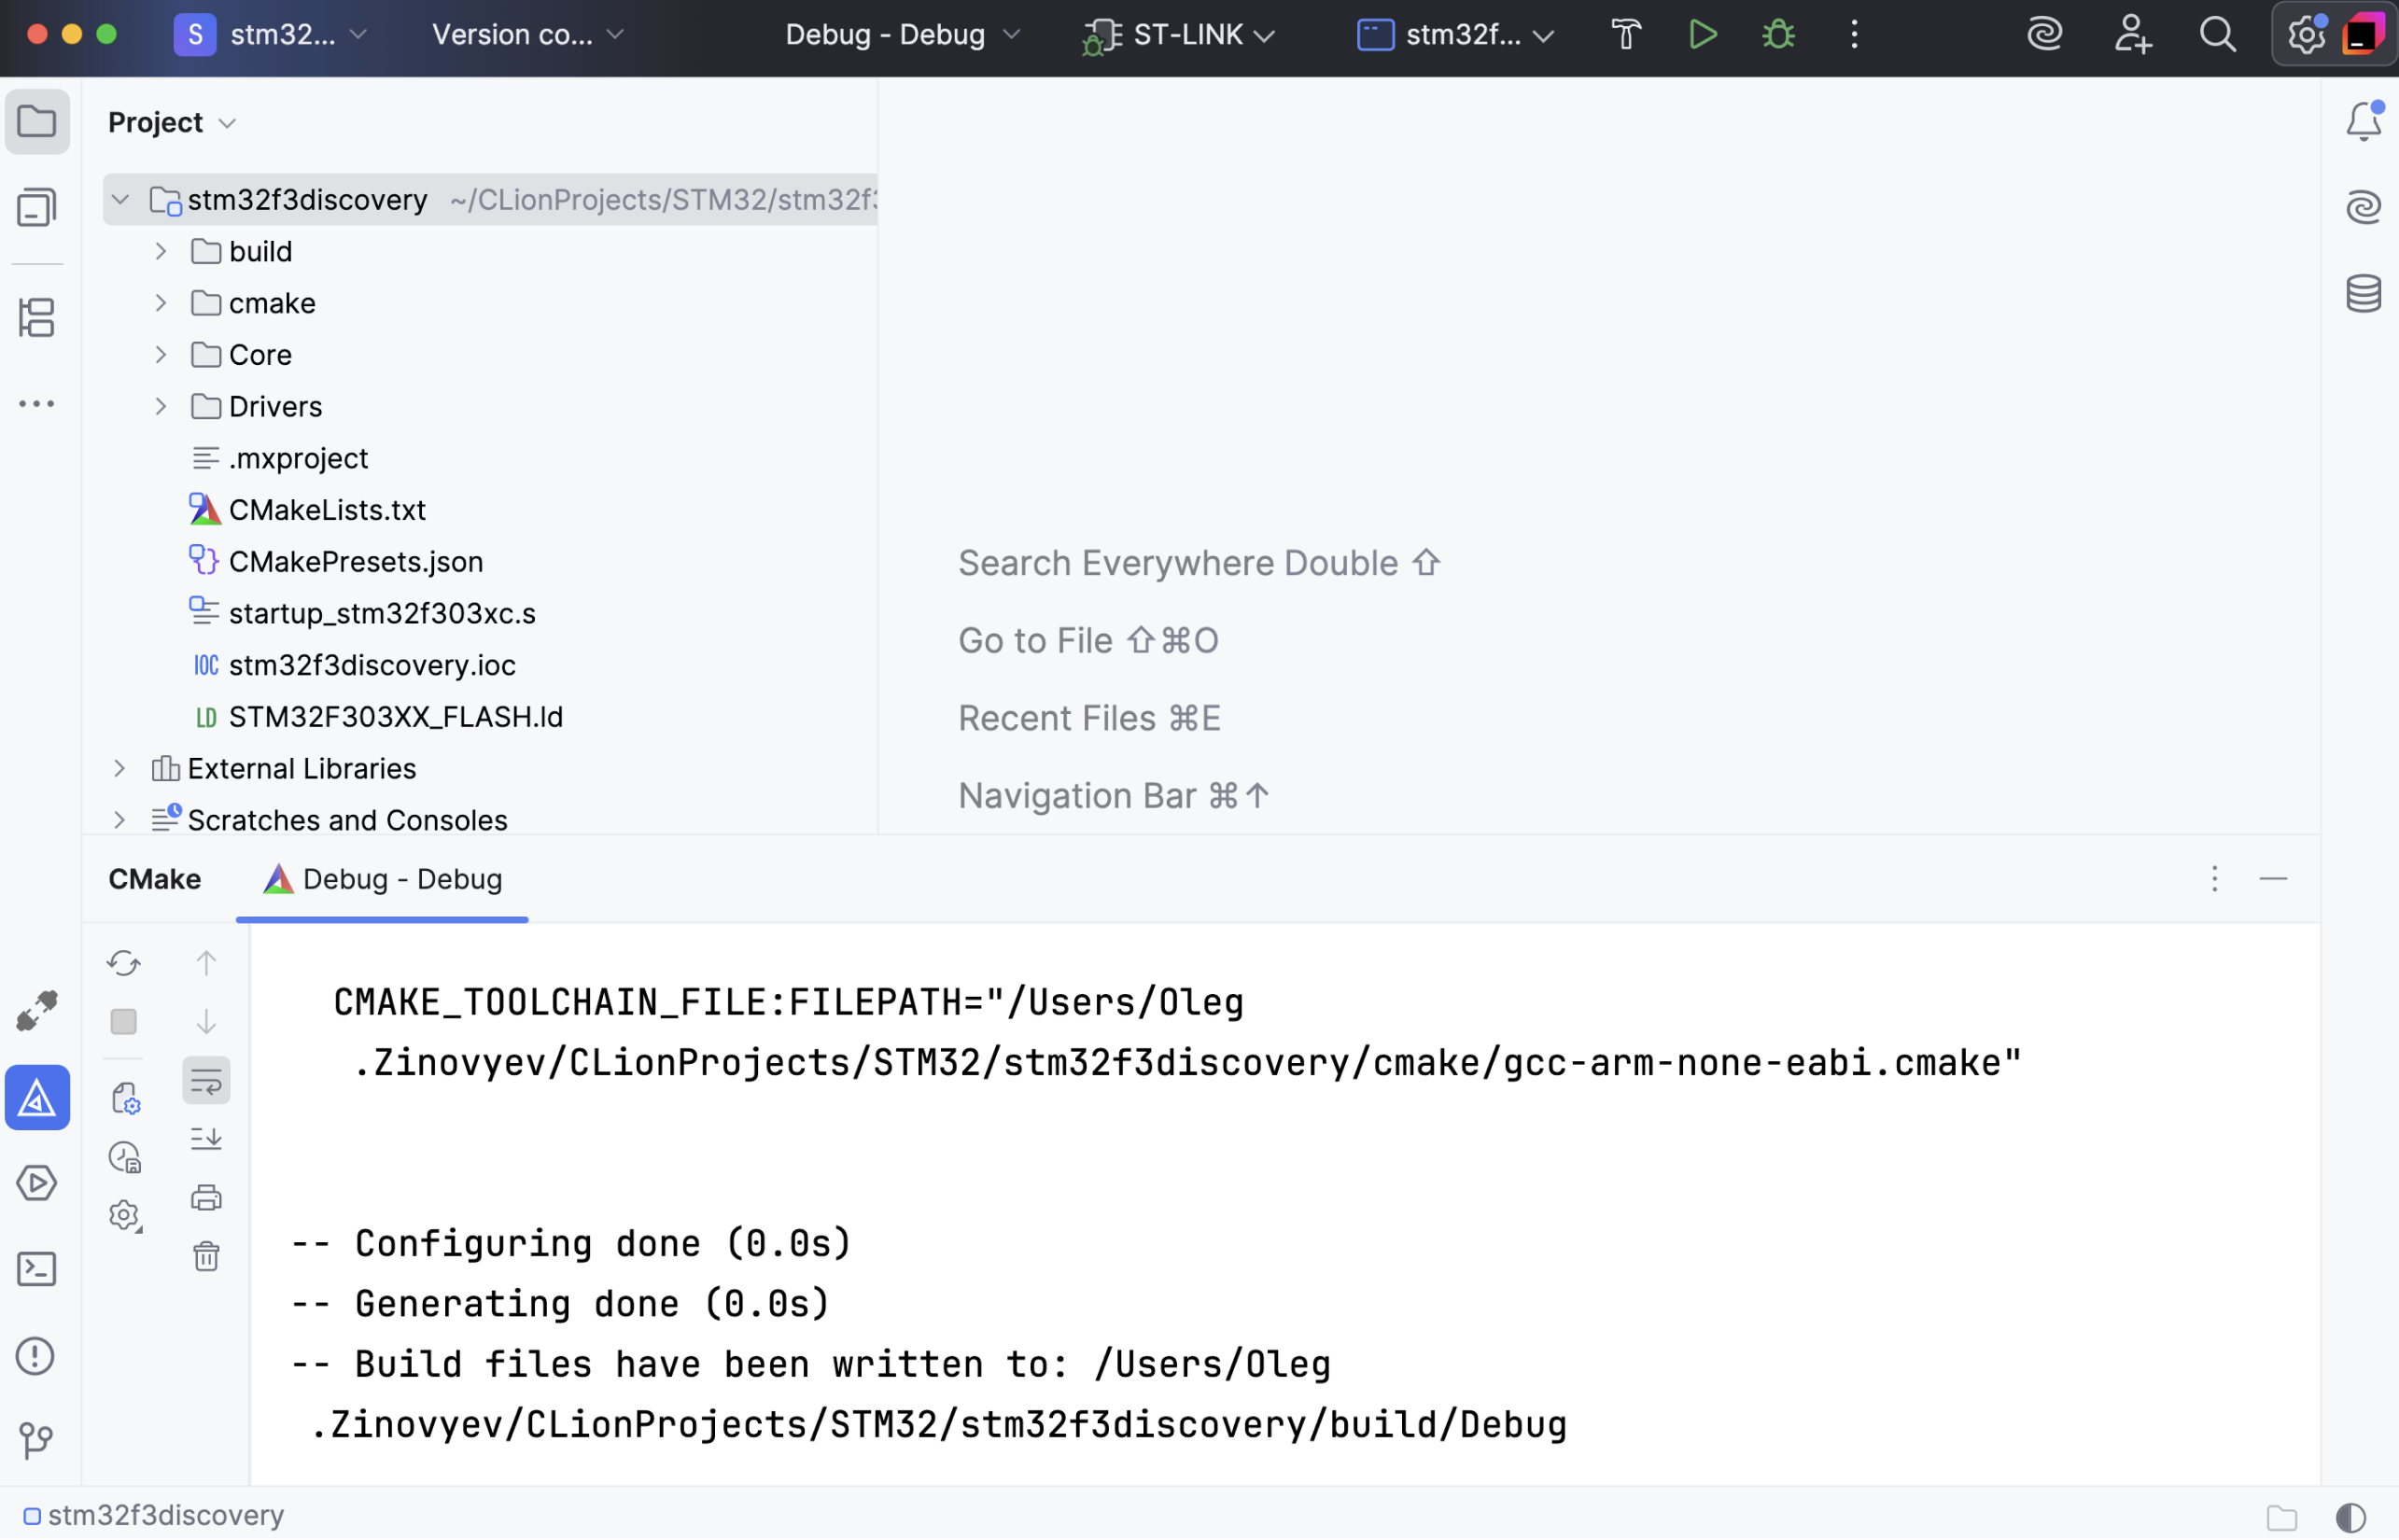Reload the CMake project

coord(123,963)
